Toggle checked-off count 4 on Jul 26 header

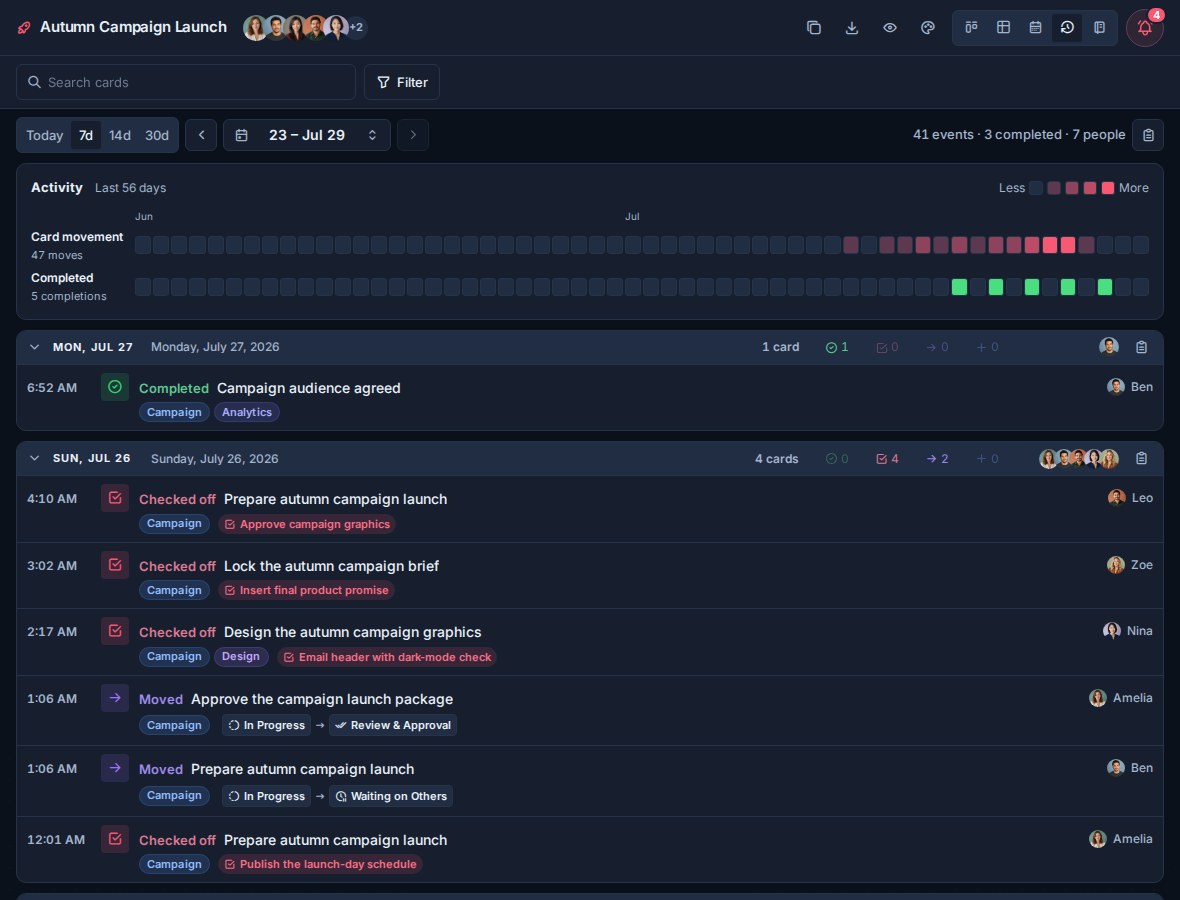[887, 458]
